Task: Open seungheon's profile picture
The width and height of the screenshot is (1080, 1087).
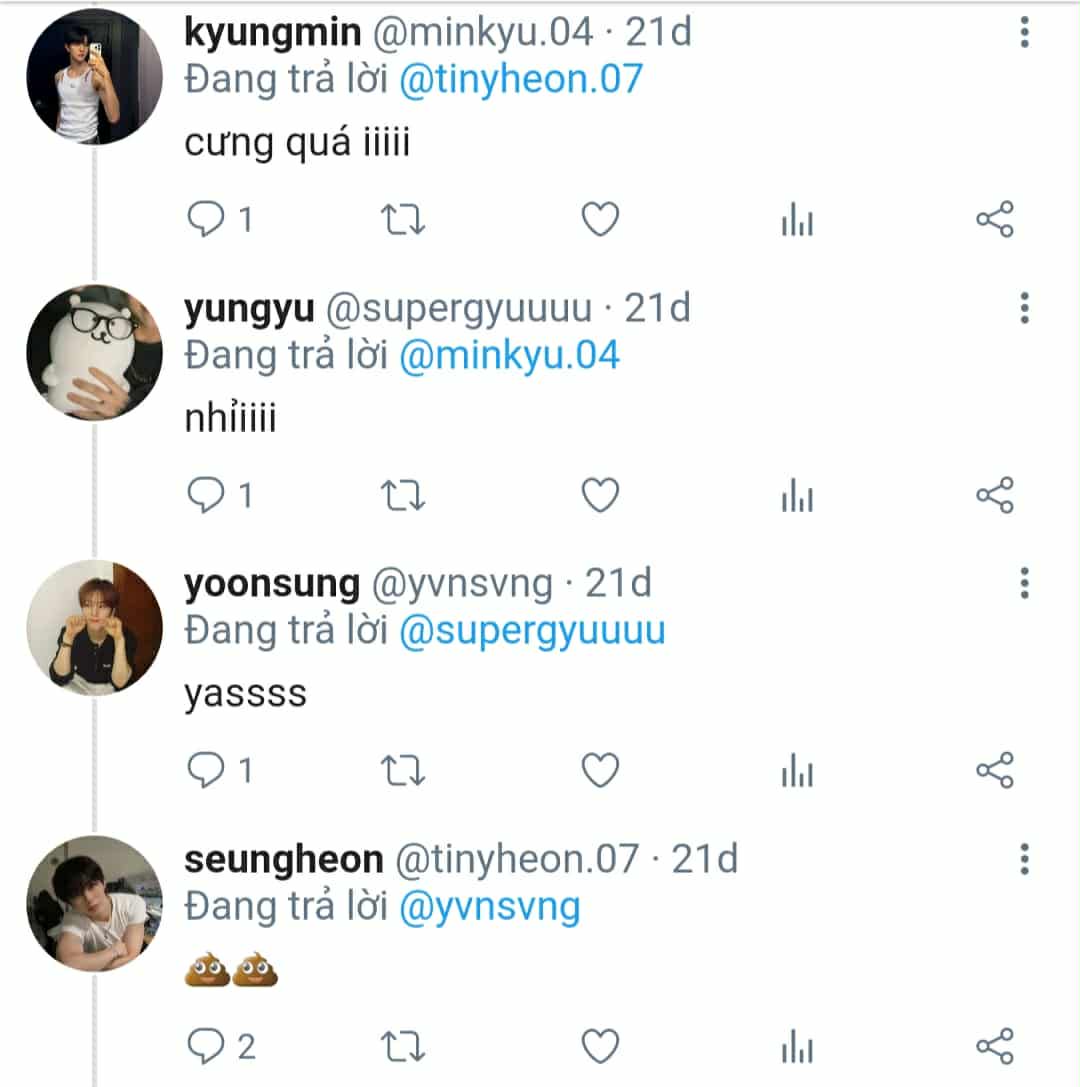Action: point(94,904)
